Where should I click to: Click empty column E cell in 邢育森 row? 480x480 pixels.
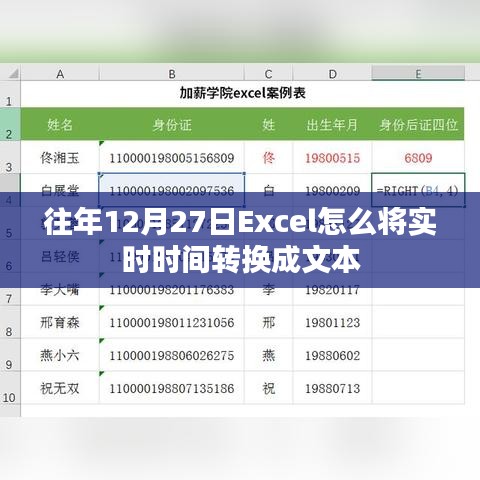418,322
